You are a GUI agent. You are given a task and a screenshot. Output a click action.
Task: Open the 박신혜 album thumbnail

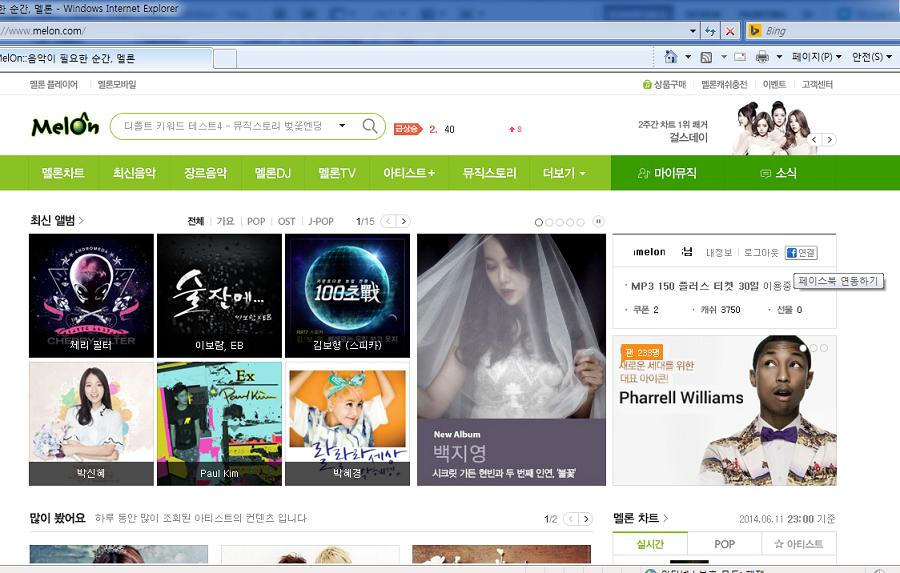[x=91, y=423]
